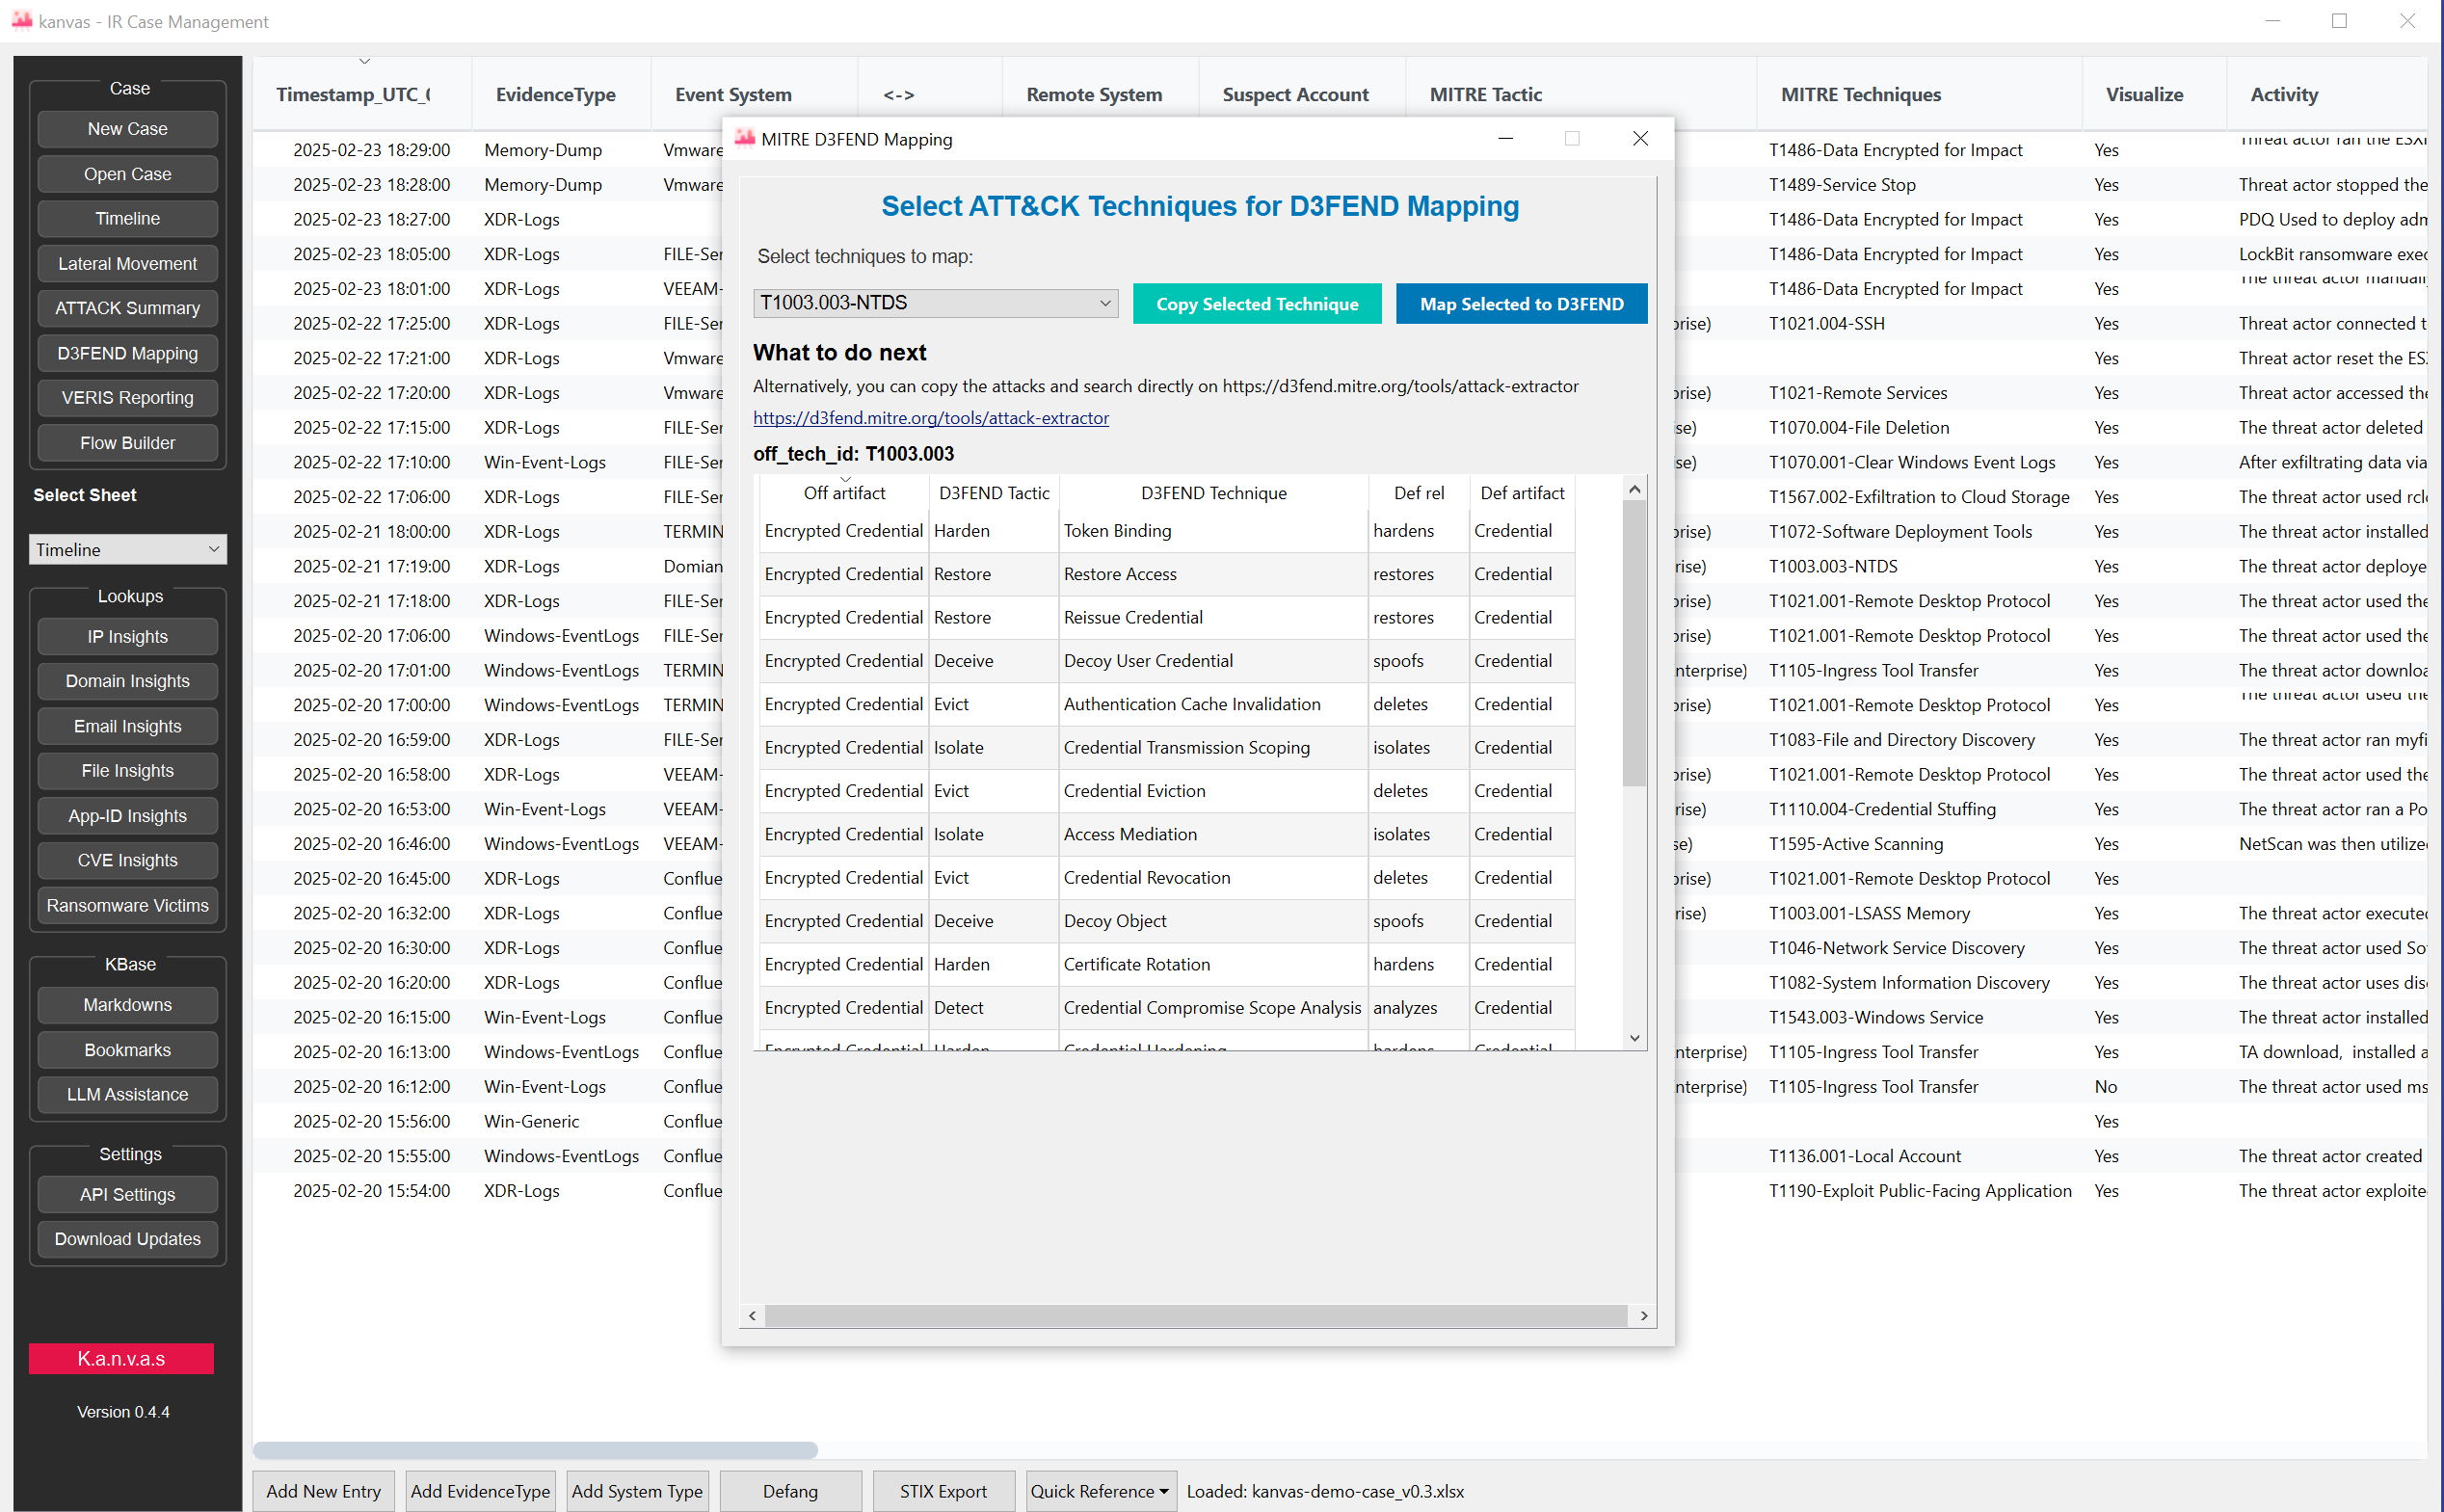Open D3FEND Mapping from the sidebar
The height and width of the screenshot is (1512, 2444).
127,353
